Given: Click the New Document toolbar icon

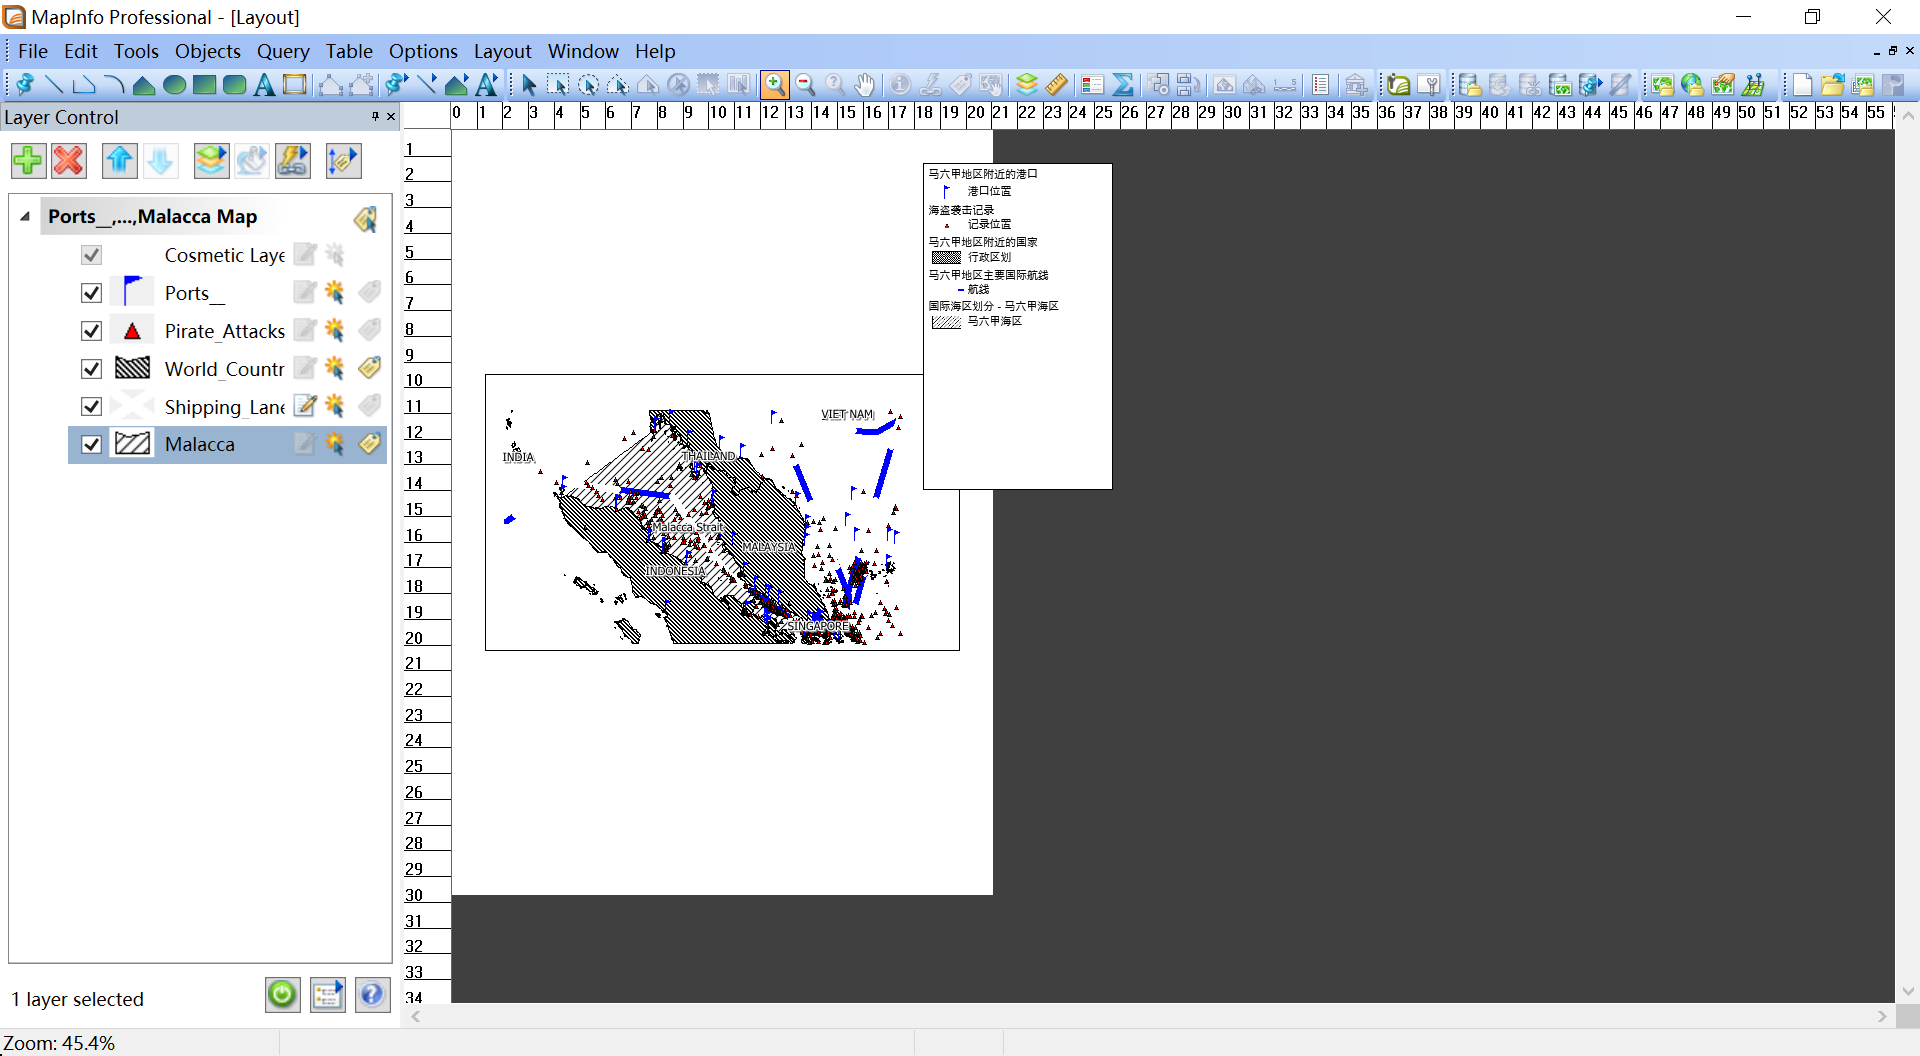Looking at the screenshot, I should (1802, 85).
